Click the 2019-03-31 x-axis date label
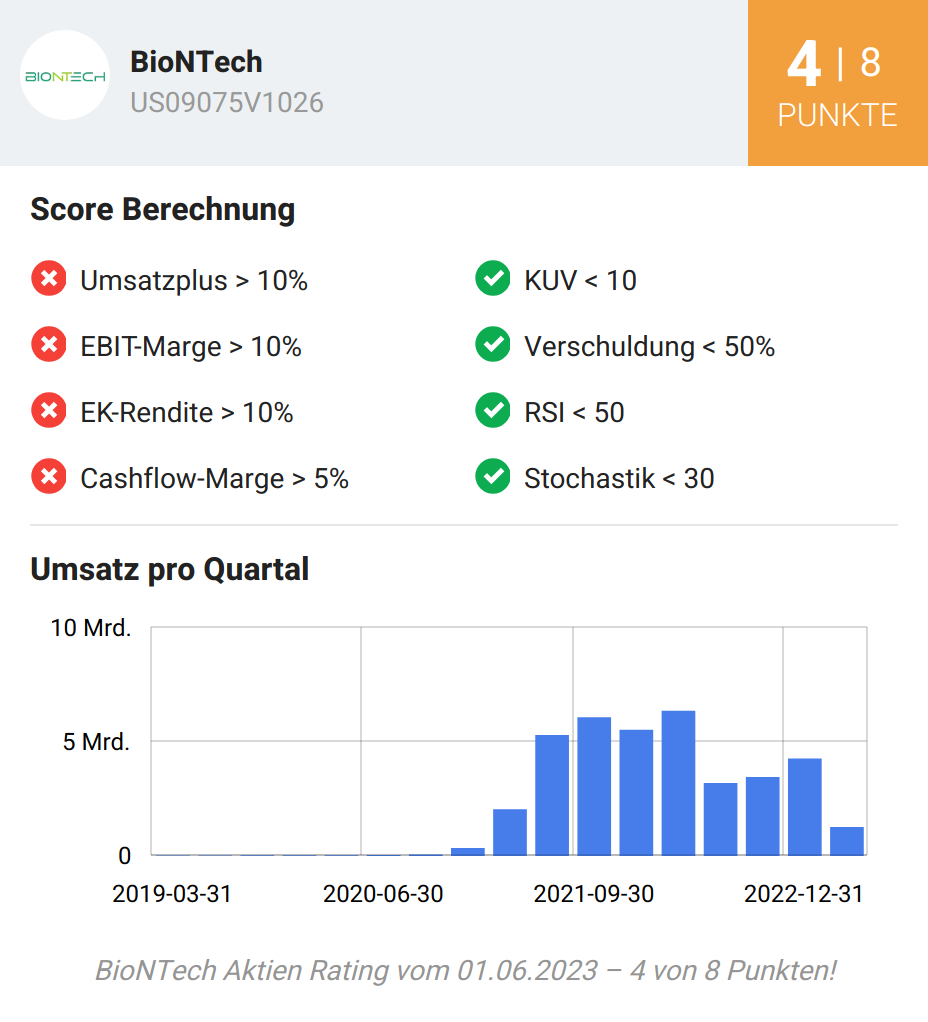928x1022 pixels. pos(172,894)
